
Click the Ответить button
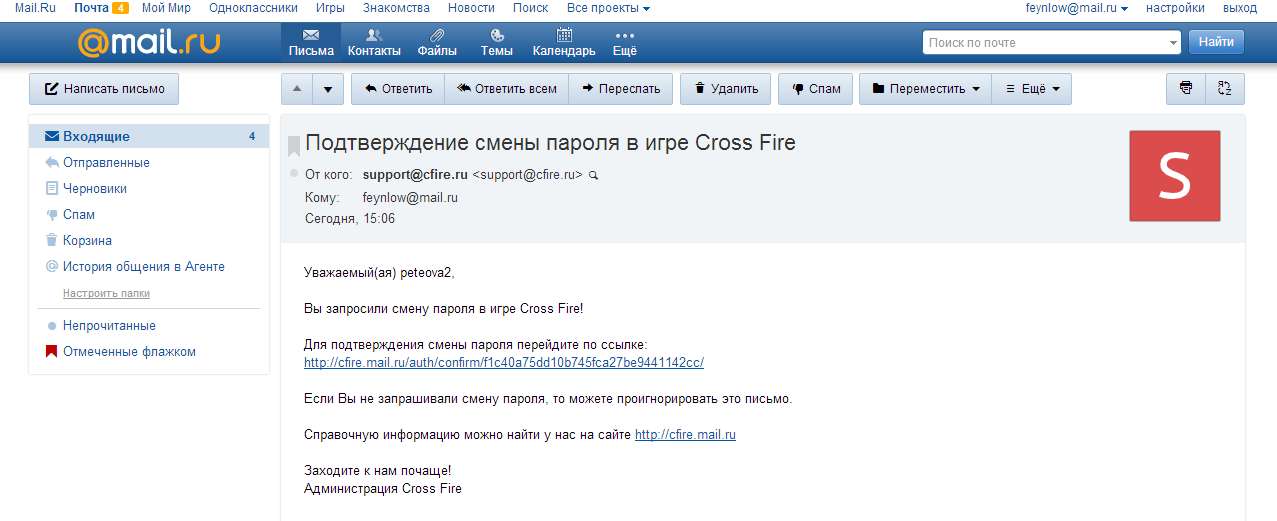click(398, 89)
